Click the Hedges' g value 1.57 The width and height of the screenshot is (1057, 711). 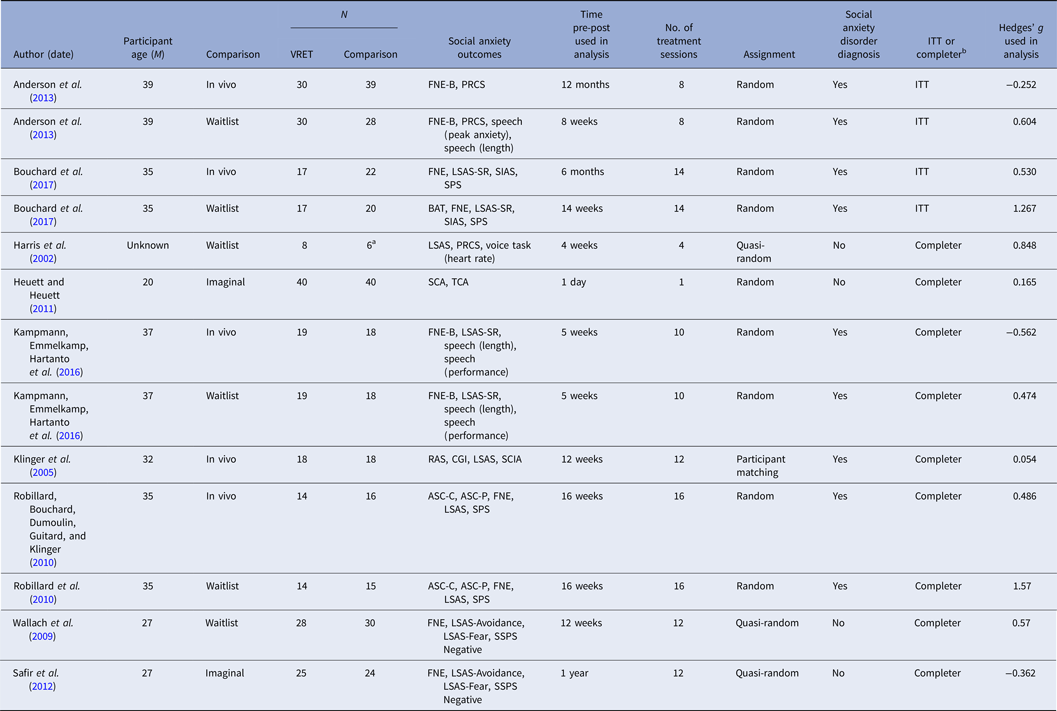point(1025,585)
